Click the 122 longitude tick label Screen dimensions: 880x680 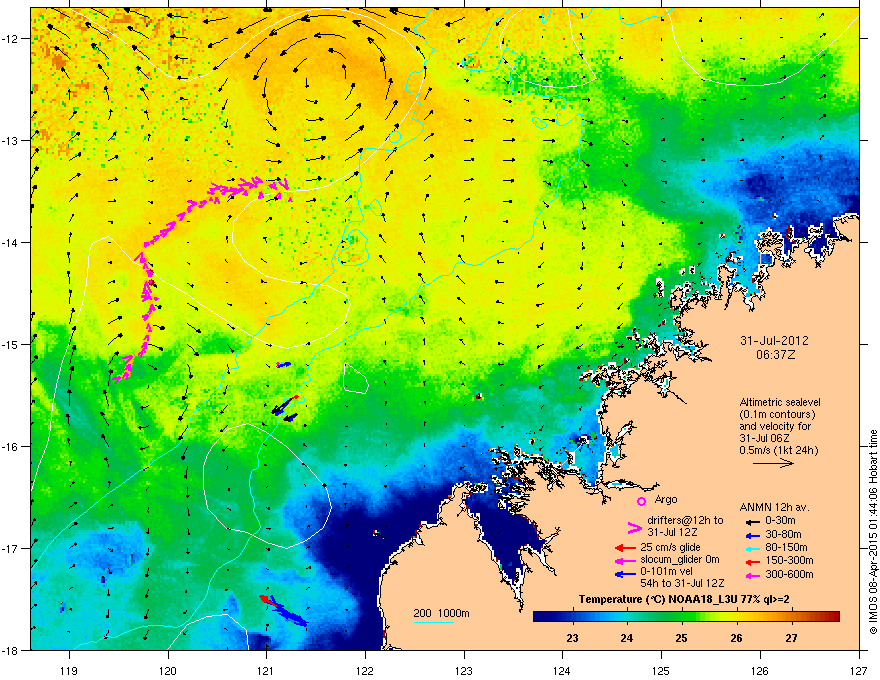coord(365,670)
